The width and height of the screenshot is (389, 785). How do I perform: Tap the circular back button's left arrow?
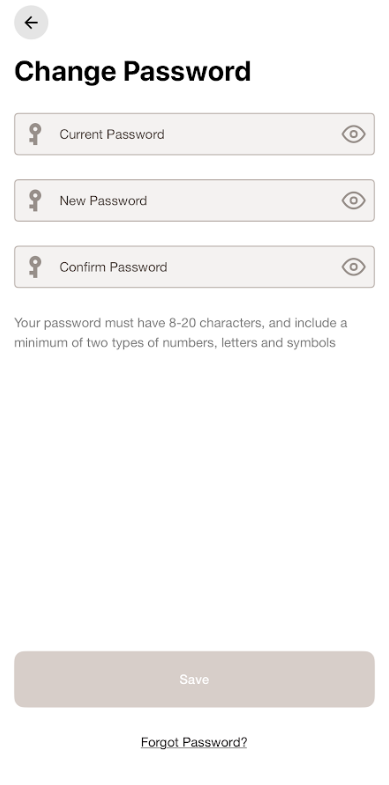point(31,23)
